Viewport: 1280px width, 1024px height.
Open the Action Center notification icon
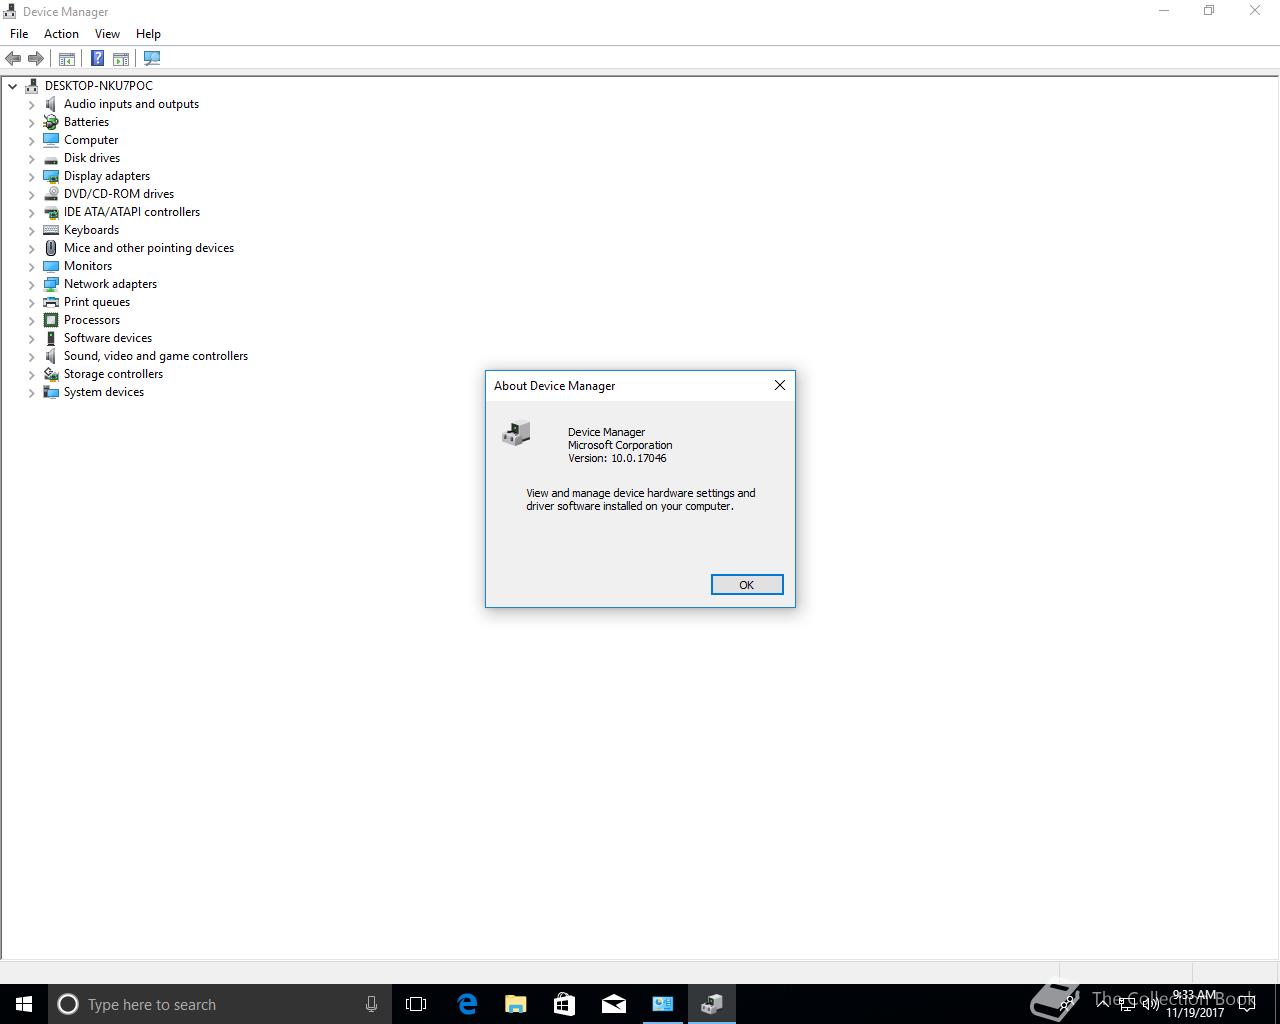coord(1247,1004)
